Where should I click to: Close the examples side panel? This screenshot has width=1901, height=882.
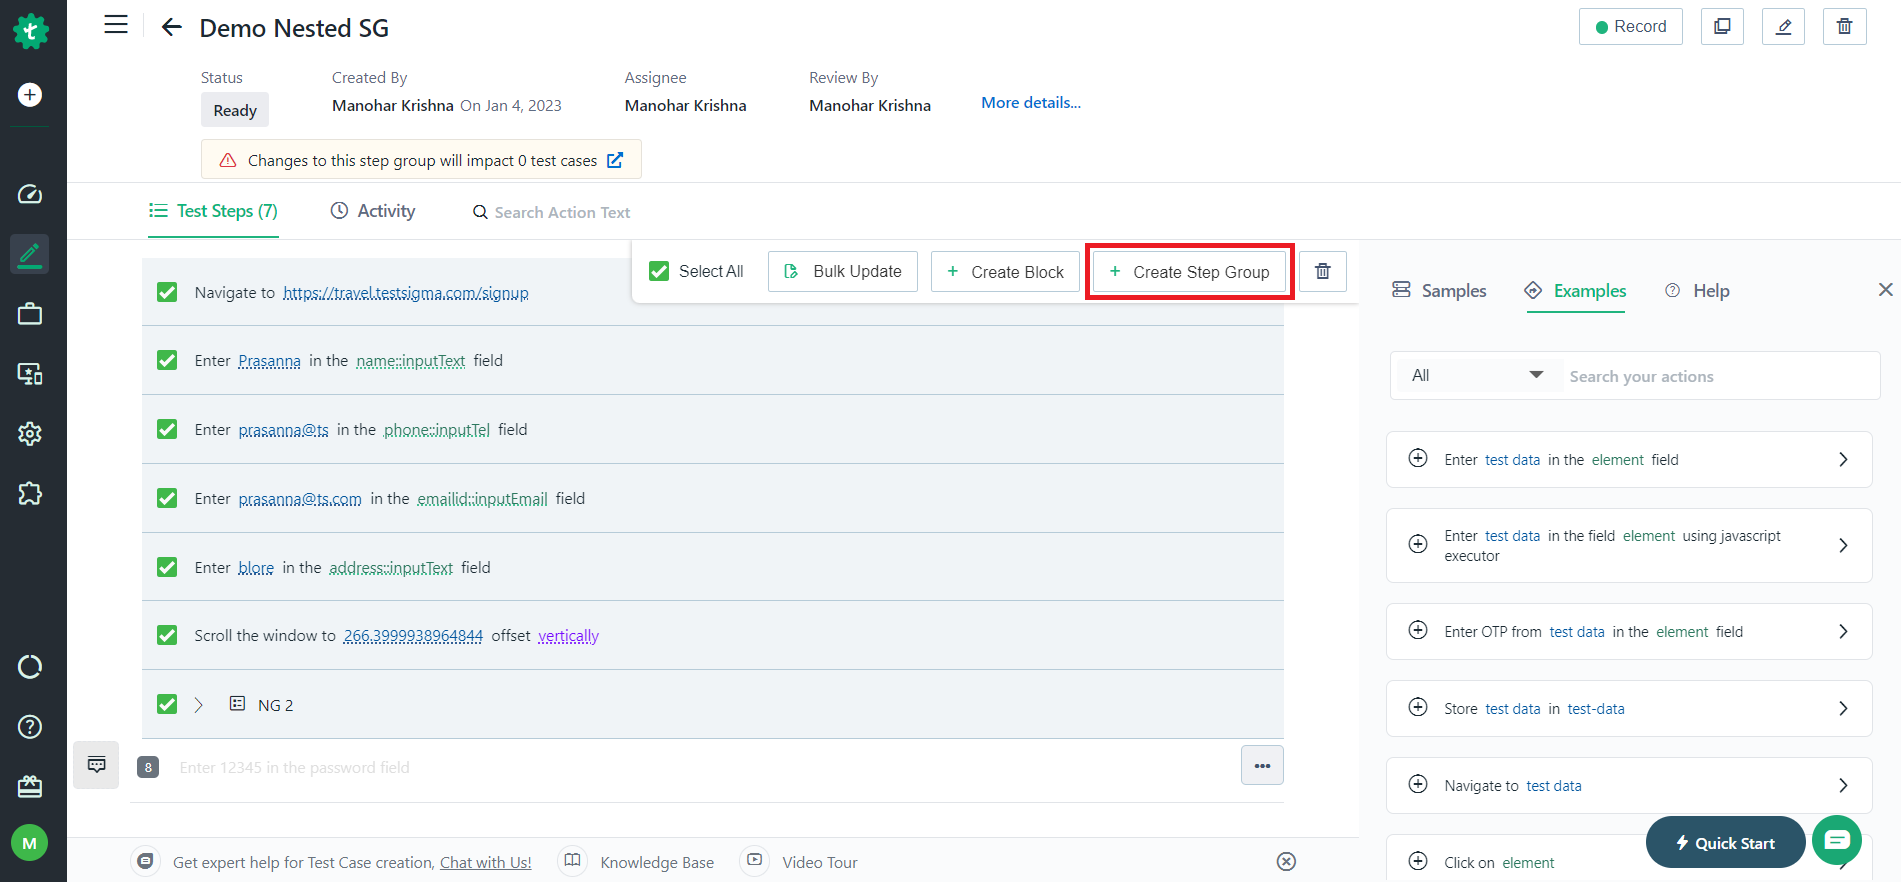[1885, 290]
